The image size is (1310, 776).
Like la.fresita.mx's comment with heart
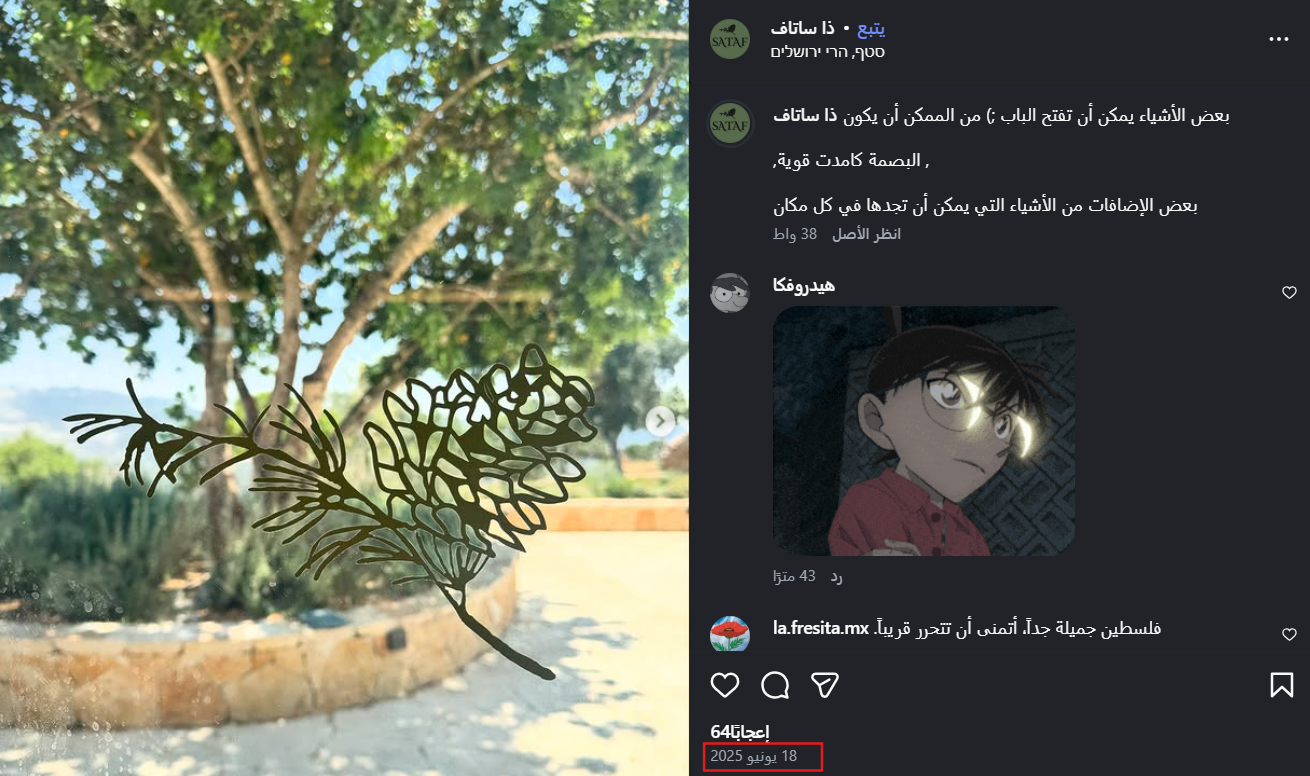(x=1289, y=635)
